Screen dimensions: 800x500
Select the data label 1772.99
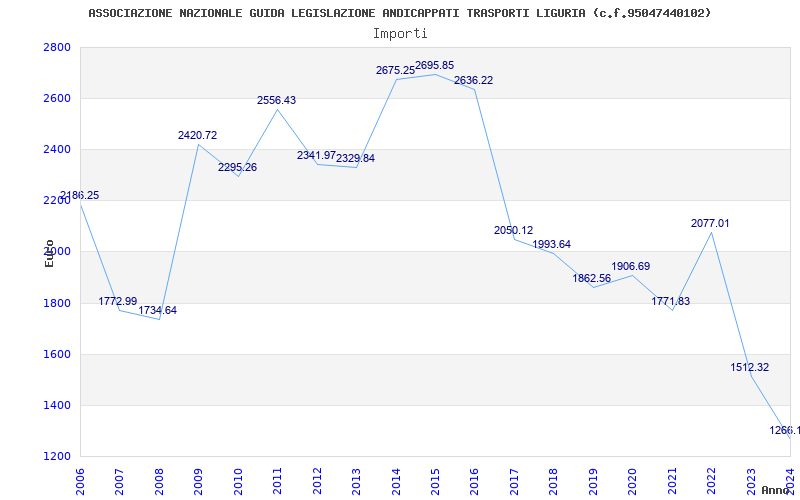point(118,302)
